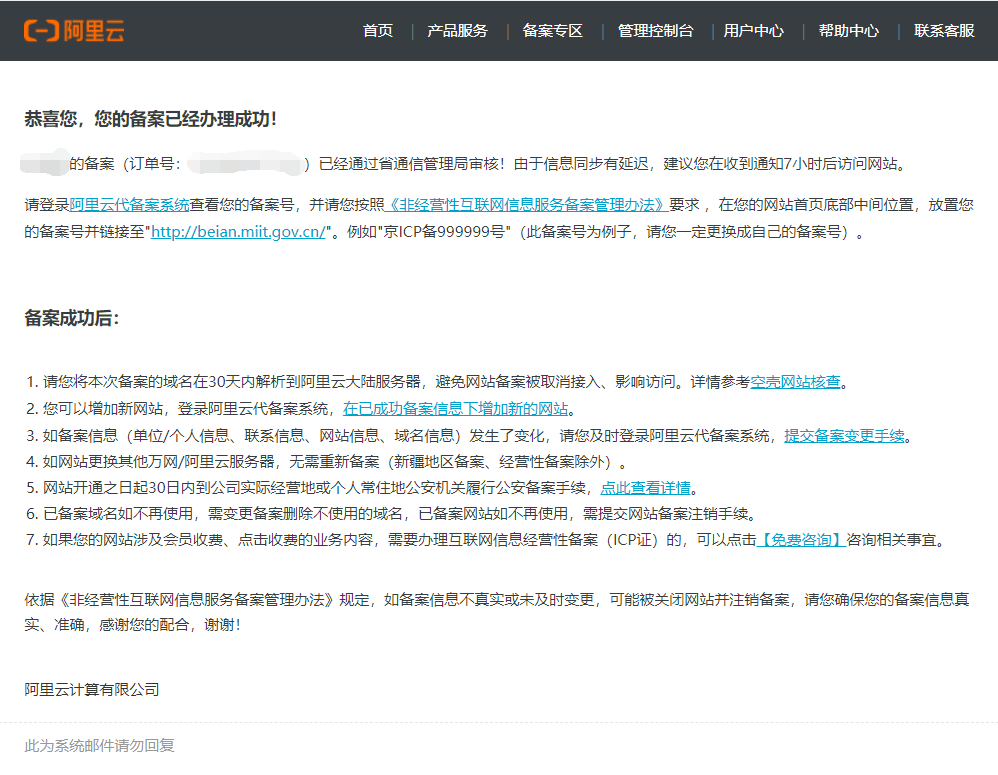Click the example text 京ICP备999999号

tap(445, 232)
